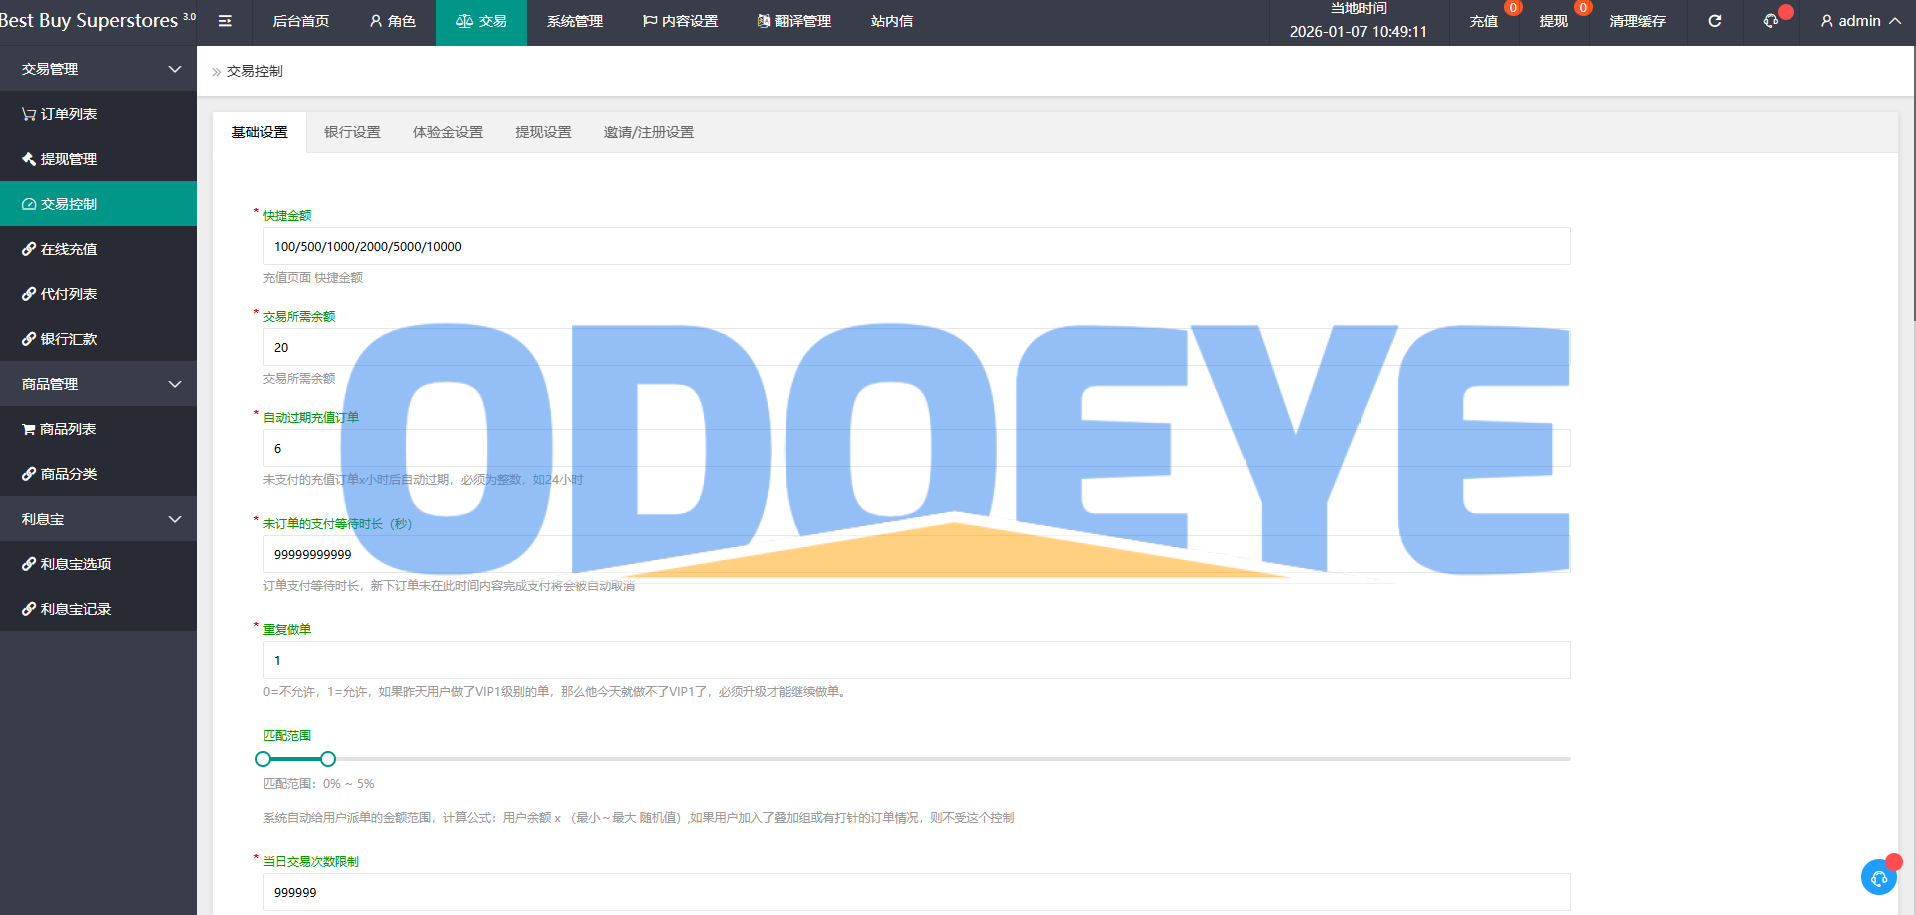Image resolution: width=1916 pixels, height=915 pixels.
Task: Open the floating blue customer service button
Action: 1878,878
